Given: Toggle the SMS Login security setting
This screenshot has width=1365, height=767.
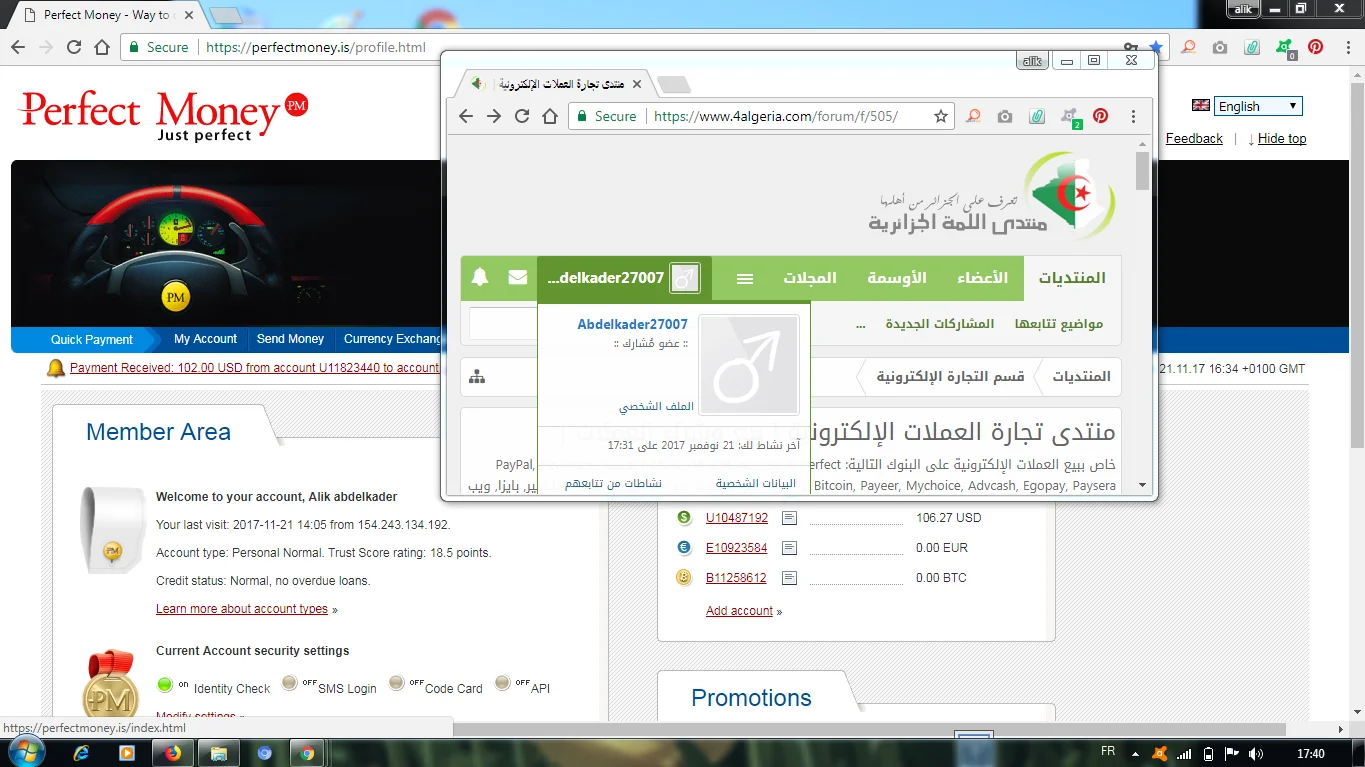Looking at the screenshot, I should [x=290, y=684].
